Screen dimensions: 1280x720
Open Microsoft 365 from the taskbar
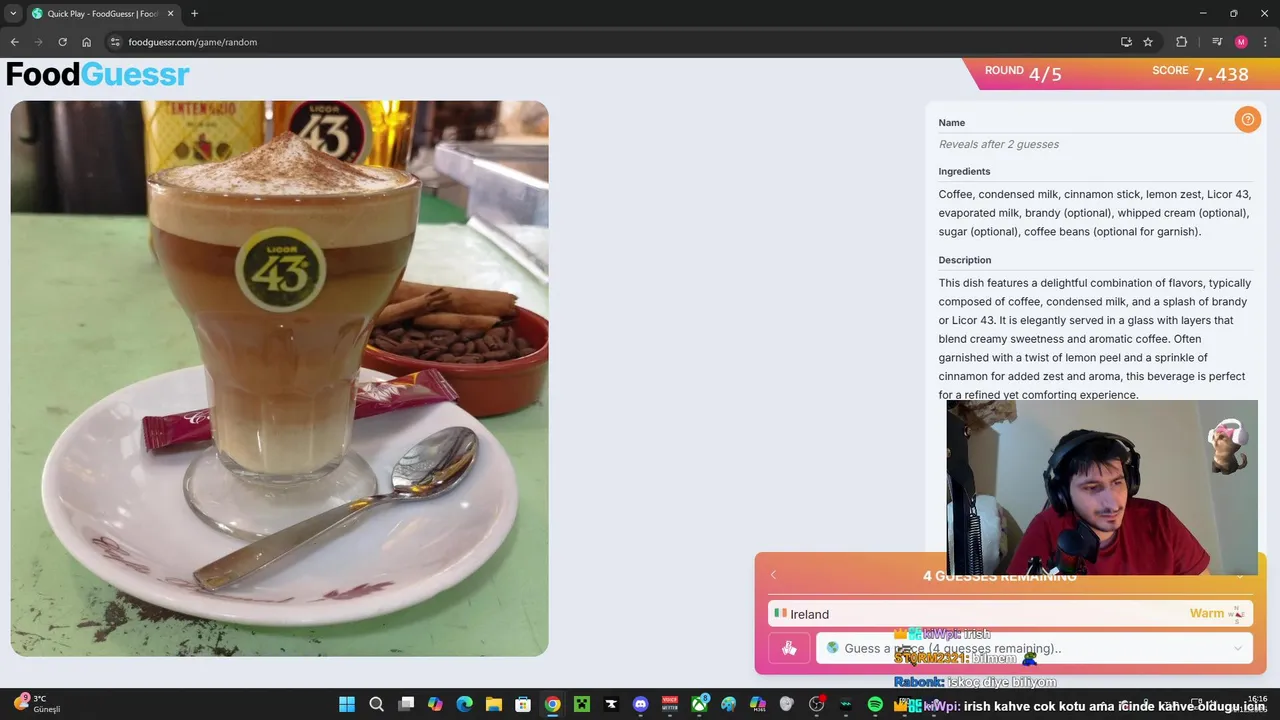[758, 704]
